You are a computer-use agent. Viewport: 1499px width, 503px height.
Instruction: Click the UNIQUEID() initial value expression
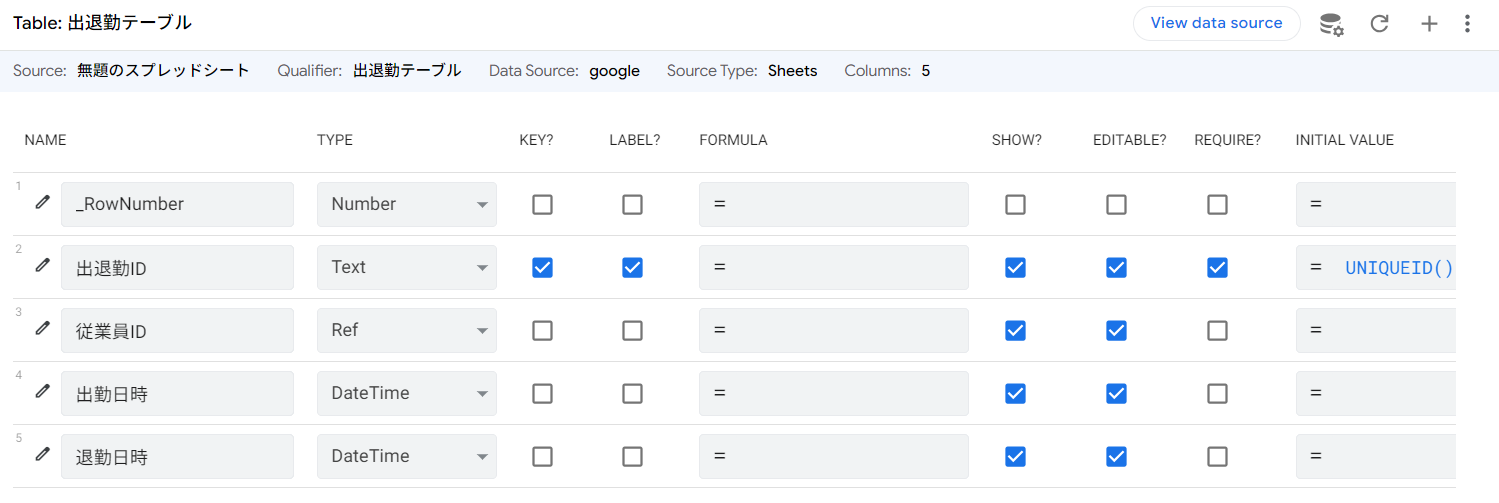1398,267
